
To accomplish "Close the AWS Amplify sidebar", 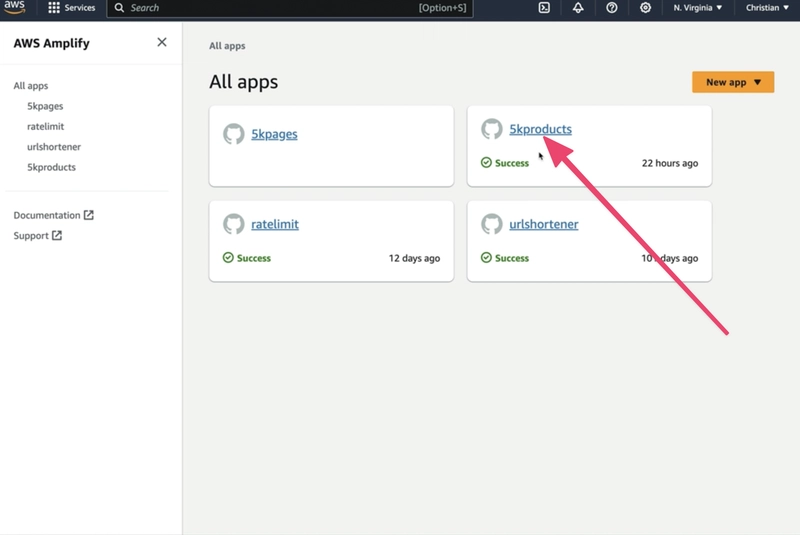I will point(162,42).
